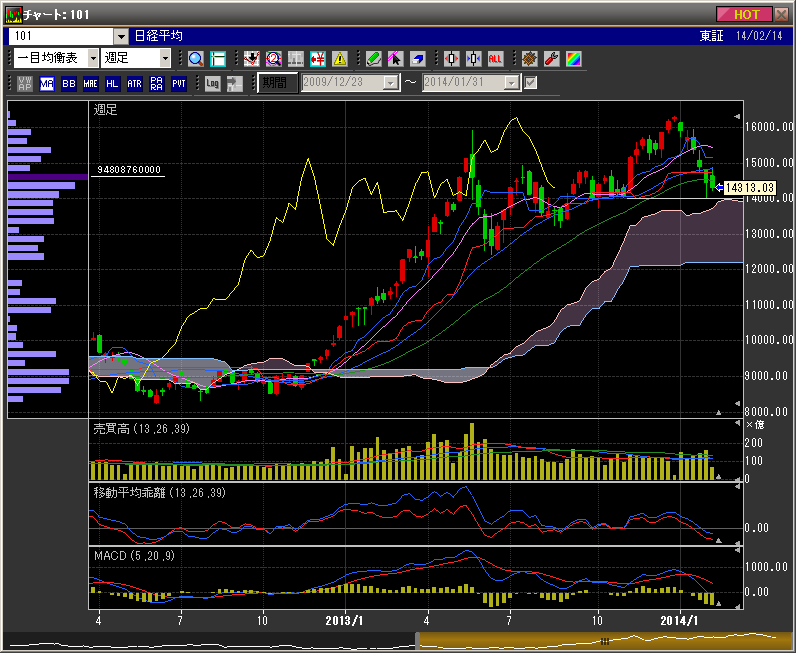
Task: Click the PVT indicator icon
Action: click(x=179, y=83)
